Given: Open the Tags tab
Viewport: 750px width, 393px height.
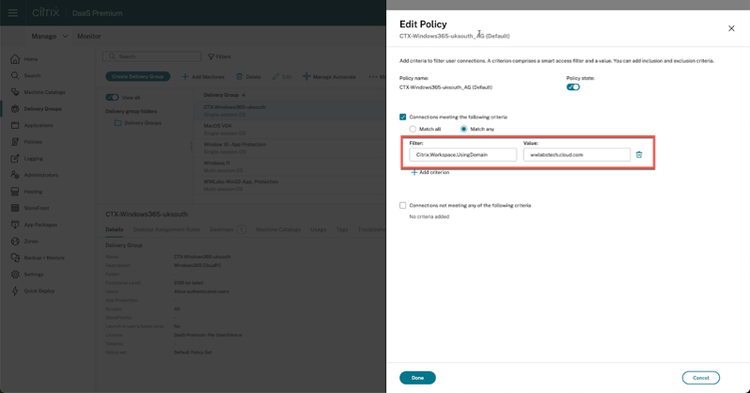Looking at the screenshot, I should (x=342, y=229).
